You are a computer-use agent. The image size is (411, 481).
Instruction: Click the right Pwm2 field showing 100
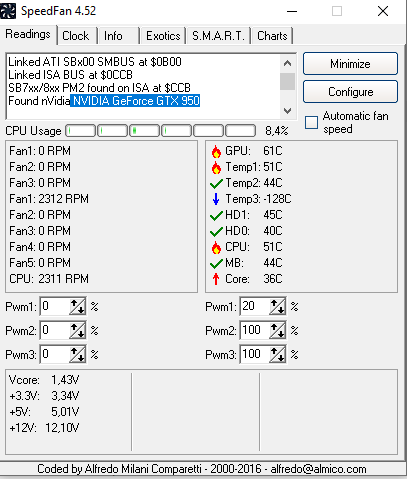[x=255, y=330]
